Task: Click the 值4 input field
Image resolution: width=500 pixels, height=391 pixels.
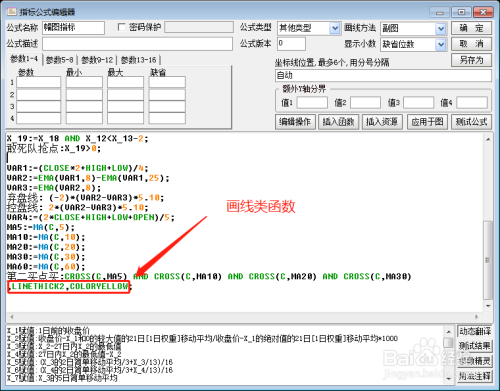Action: pos(472,103)
